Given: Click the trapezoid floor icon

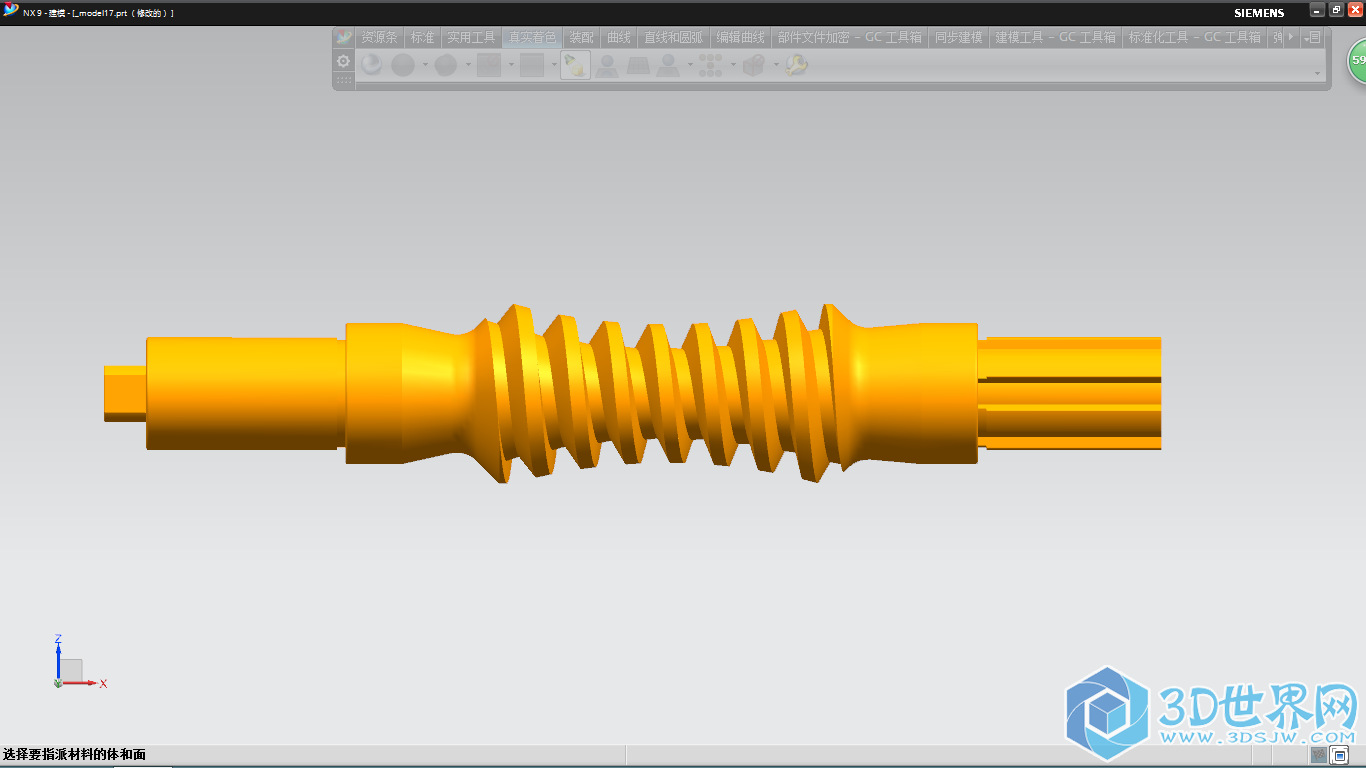Looking at the screenshot, I should [x=637, y=65].
